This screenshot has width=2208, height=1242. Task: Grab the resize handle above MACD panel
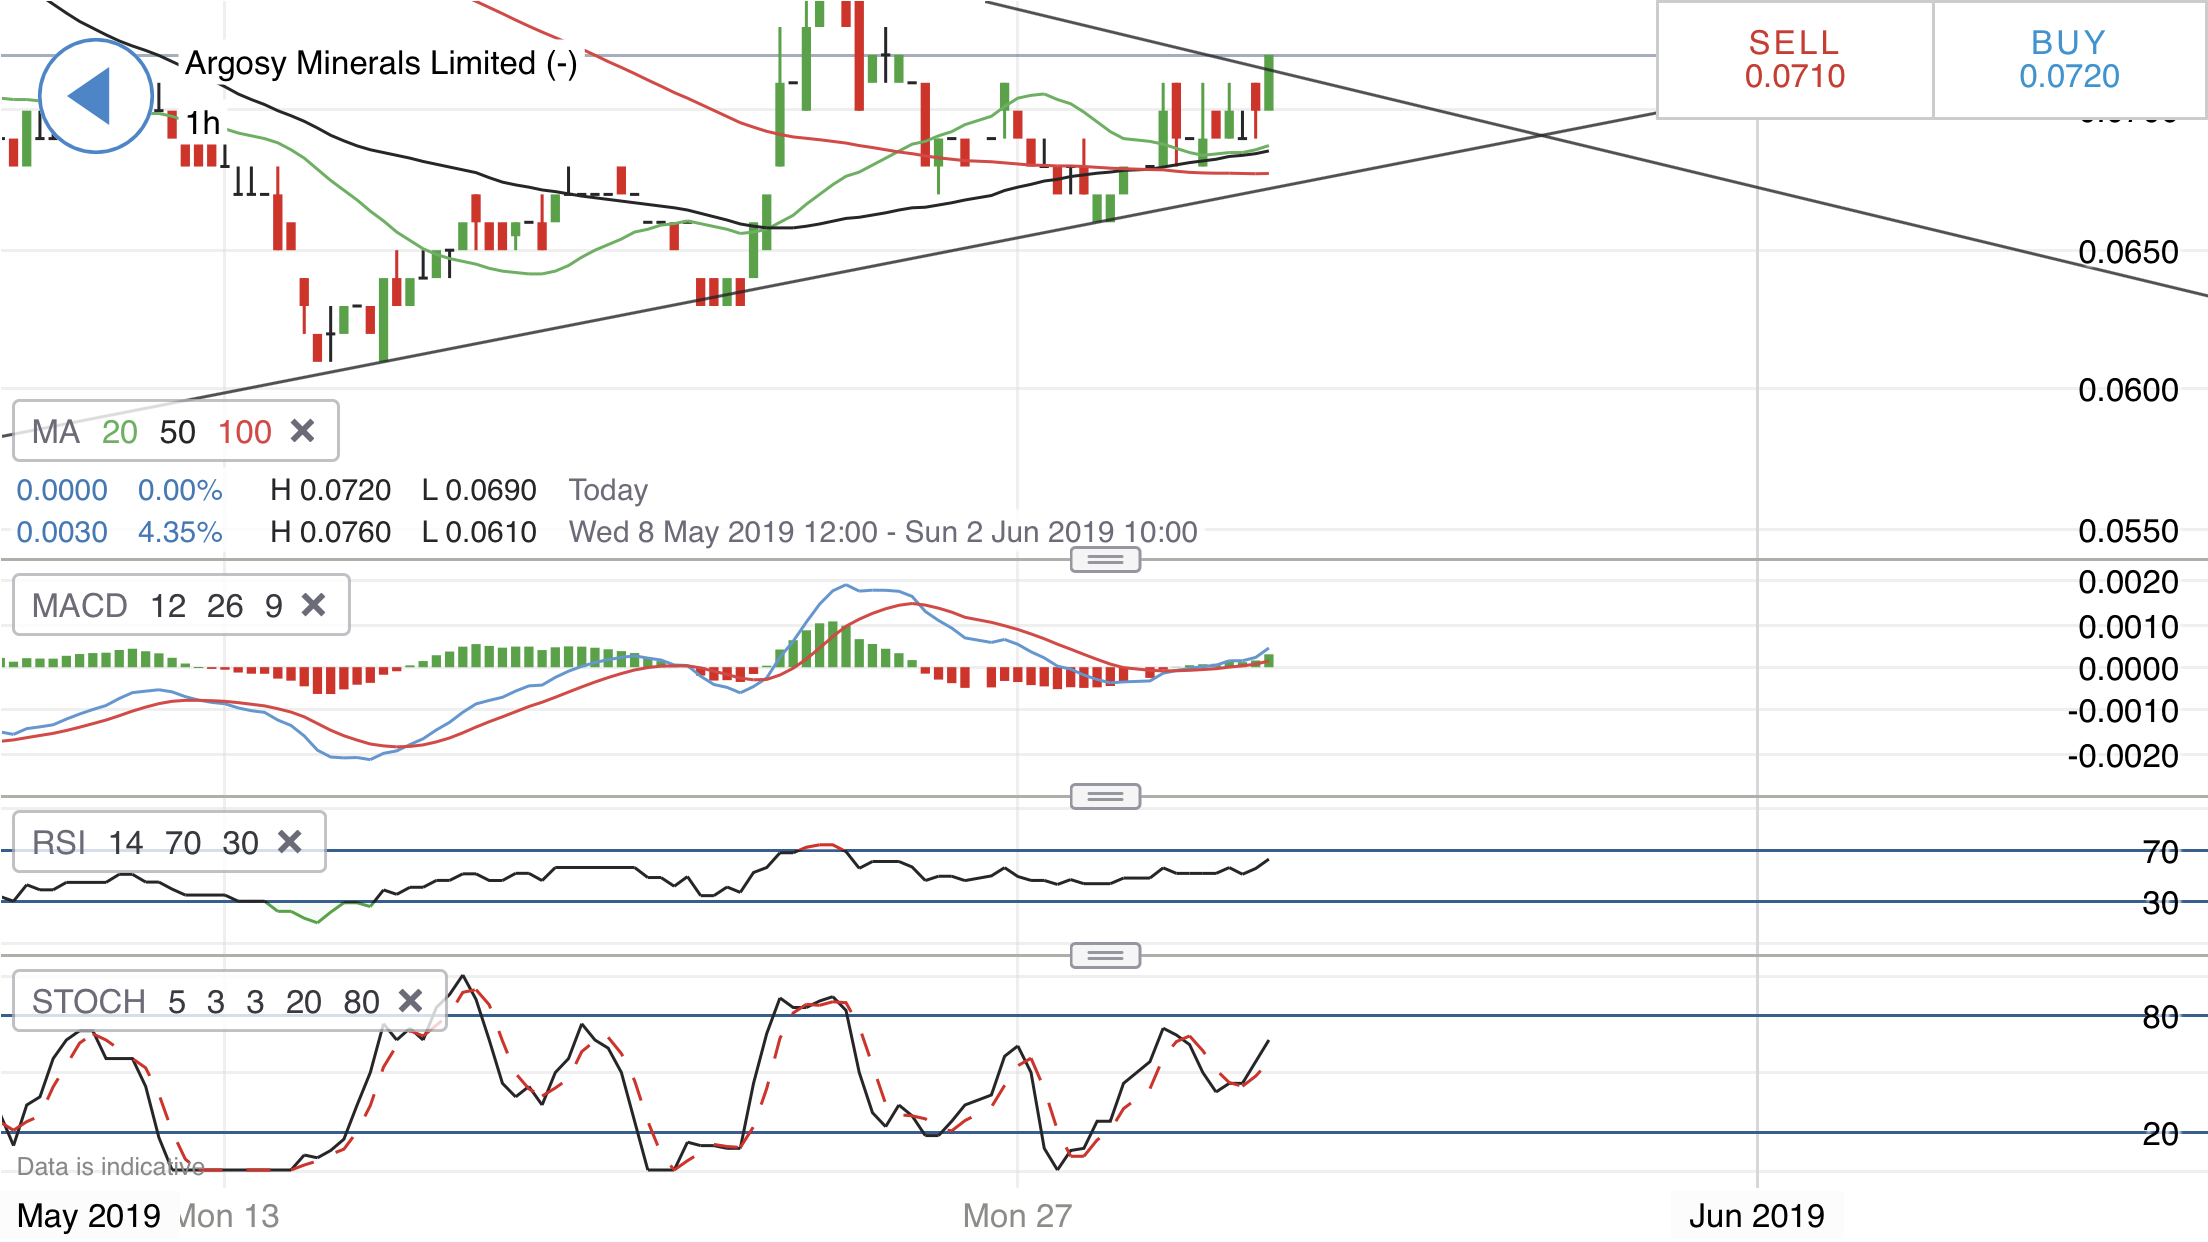(x=1105, y=560)
